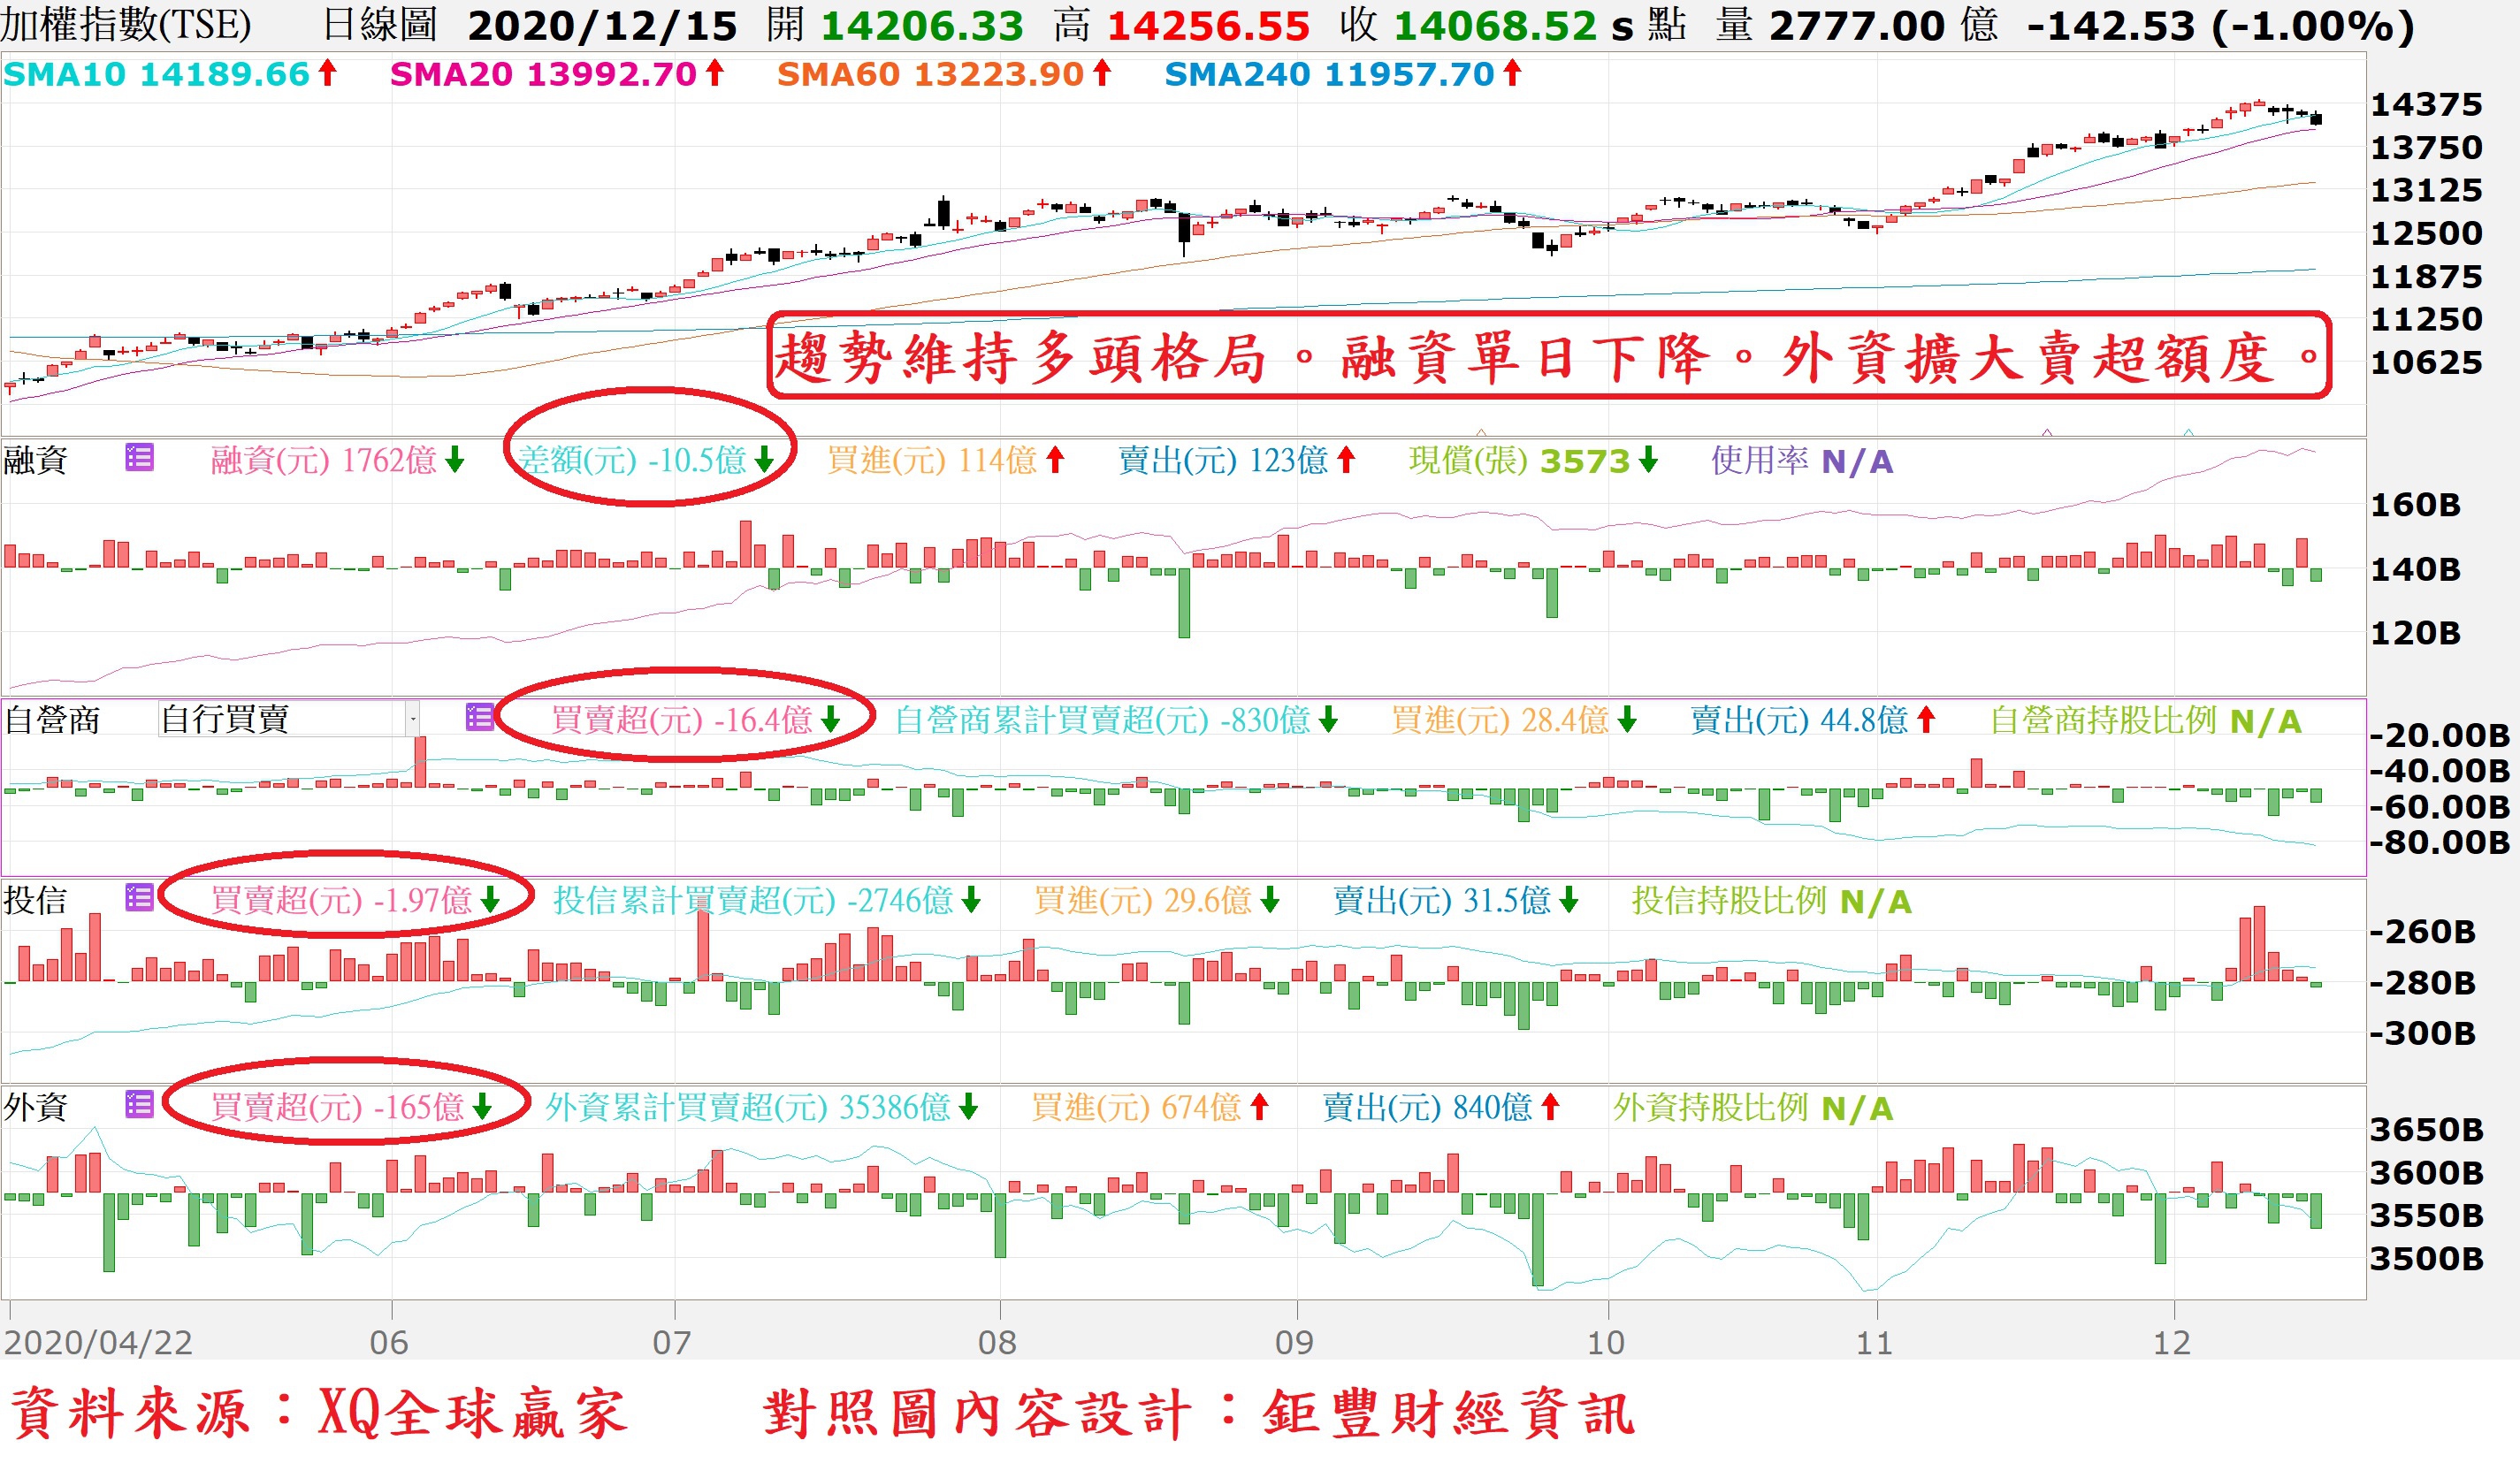
Task: Open the 外資 panel settings list icon
Action: tap(139, 1104)
